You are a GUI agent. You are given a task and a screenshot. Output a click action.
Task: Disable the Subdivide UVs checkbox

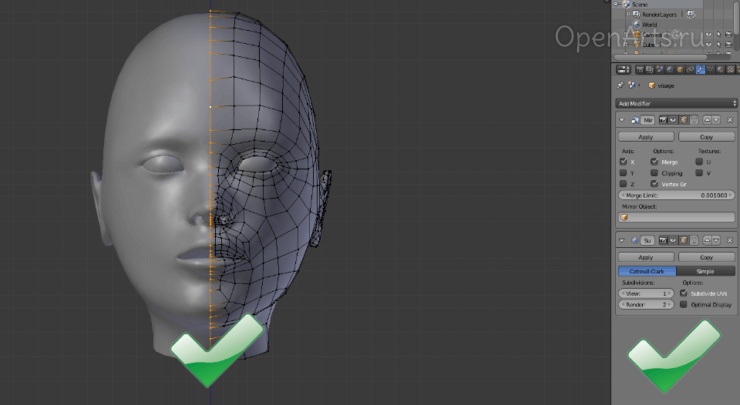click(x=683, y=293)
